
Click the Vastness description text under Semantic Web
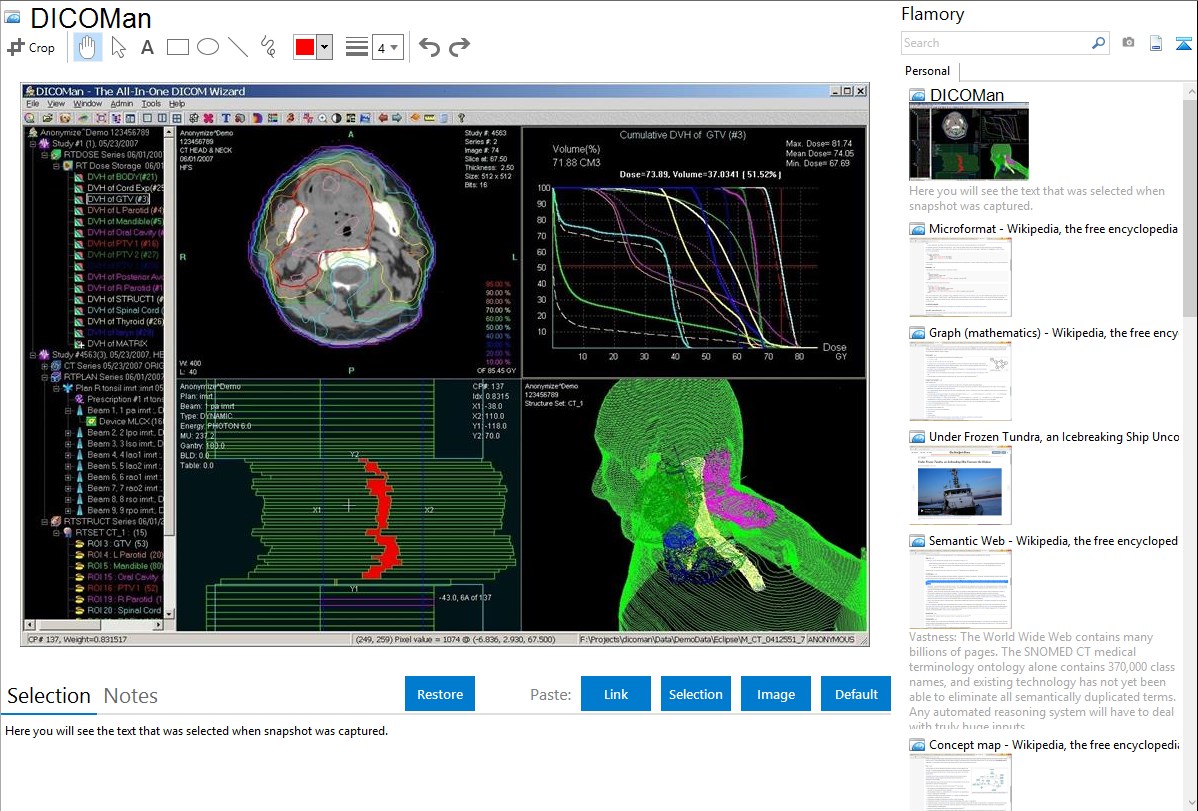[x=1043, y=682]
